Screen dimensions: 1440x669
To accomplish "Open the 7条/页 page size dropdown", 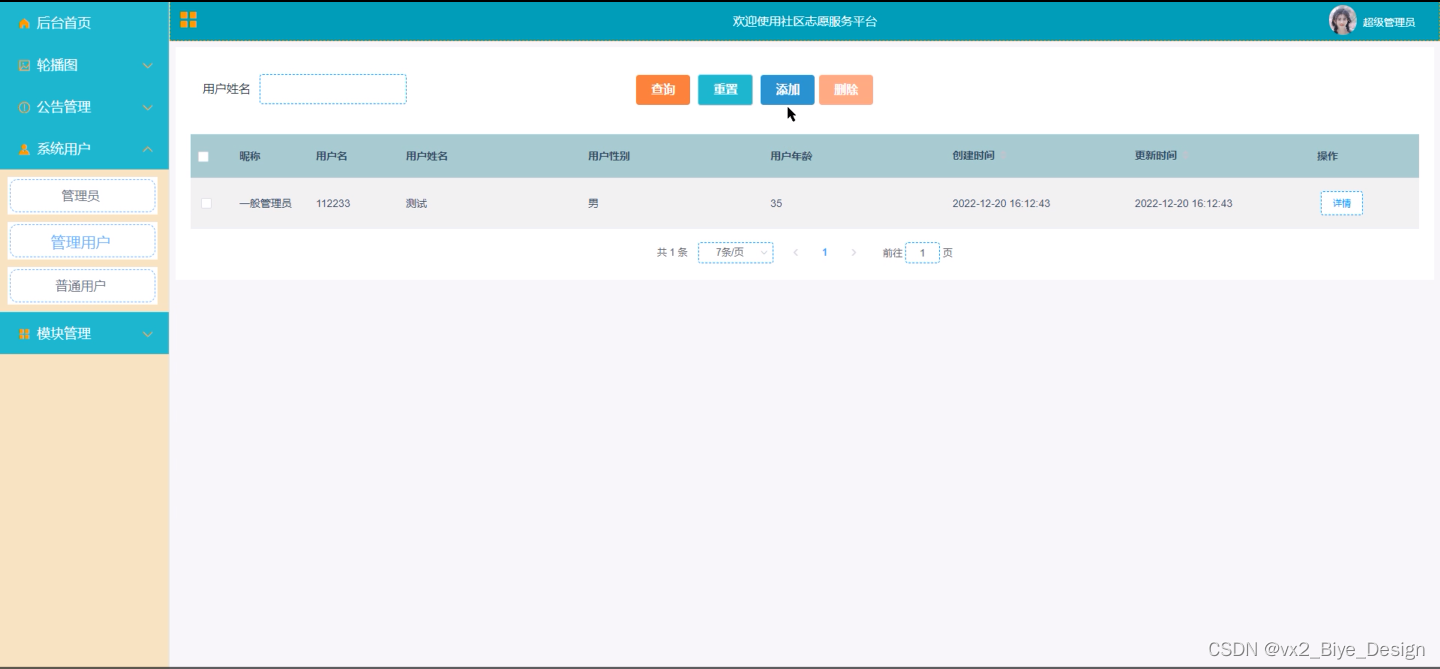I will pos(735,253).
